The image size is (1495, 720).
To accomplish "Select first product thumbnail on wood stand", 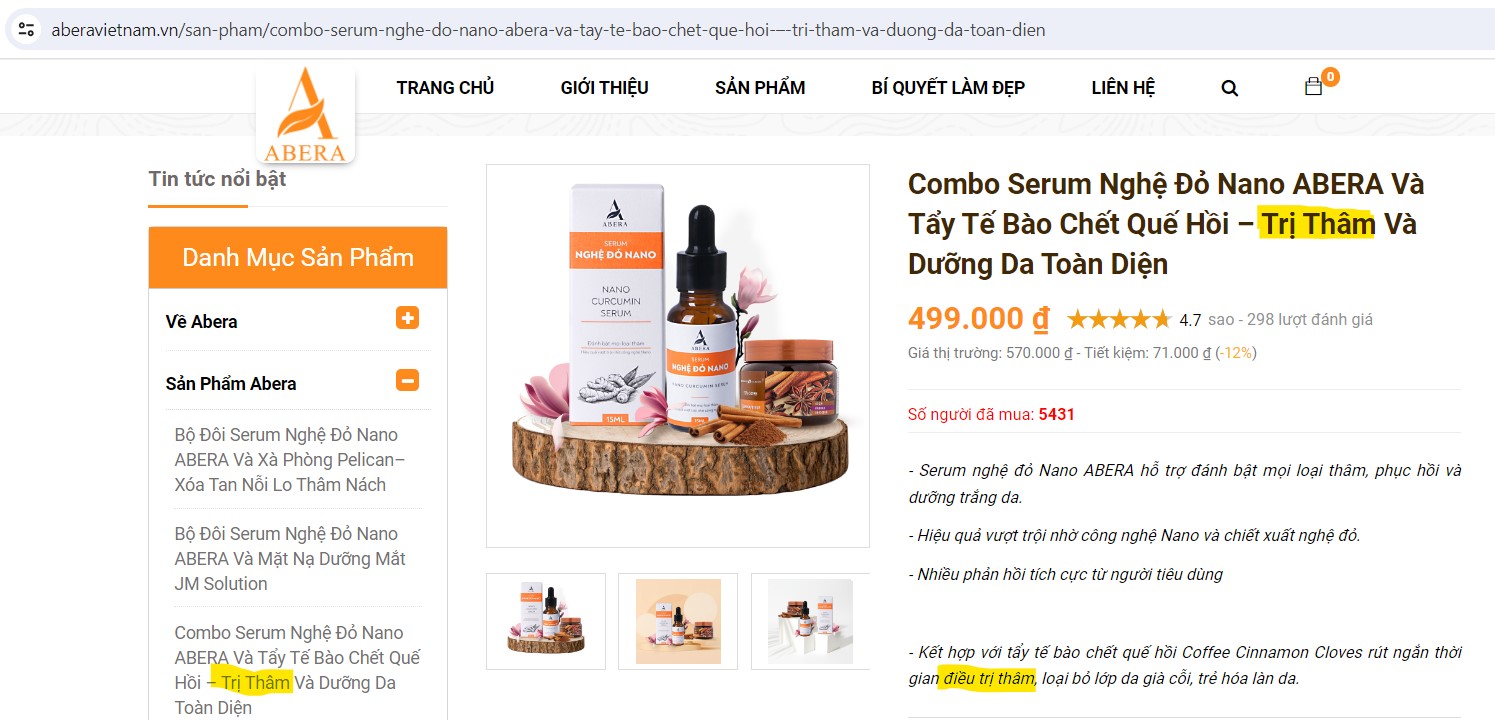I will [546, 621].
